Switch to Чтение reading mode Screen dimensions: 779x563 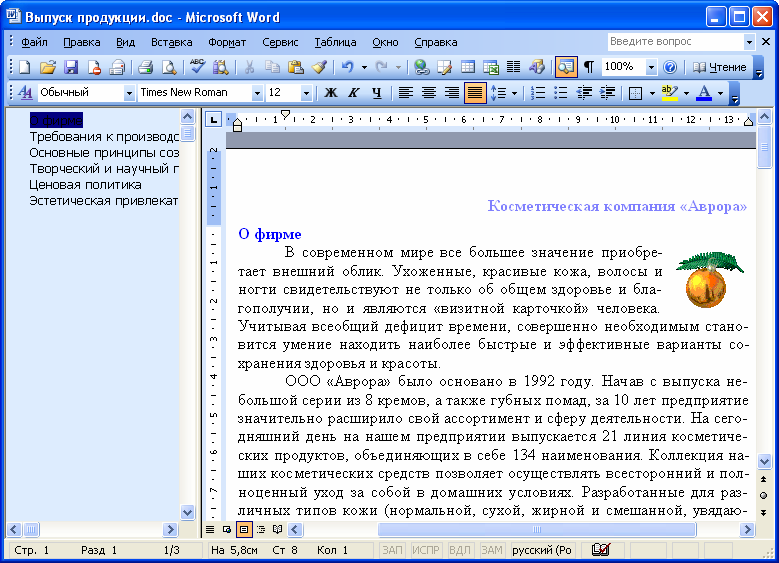[x=720, y=67]
